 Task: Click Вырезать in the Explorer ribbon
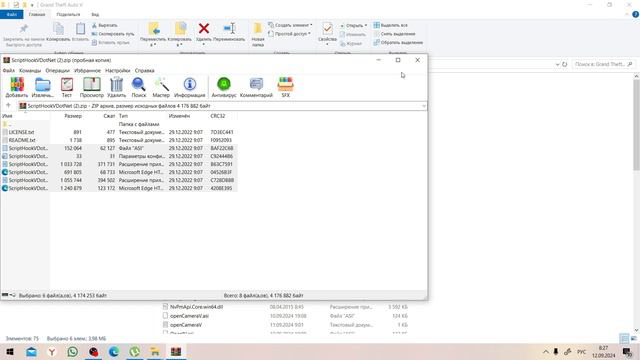point(104,25)
